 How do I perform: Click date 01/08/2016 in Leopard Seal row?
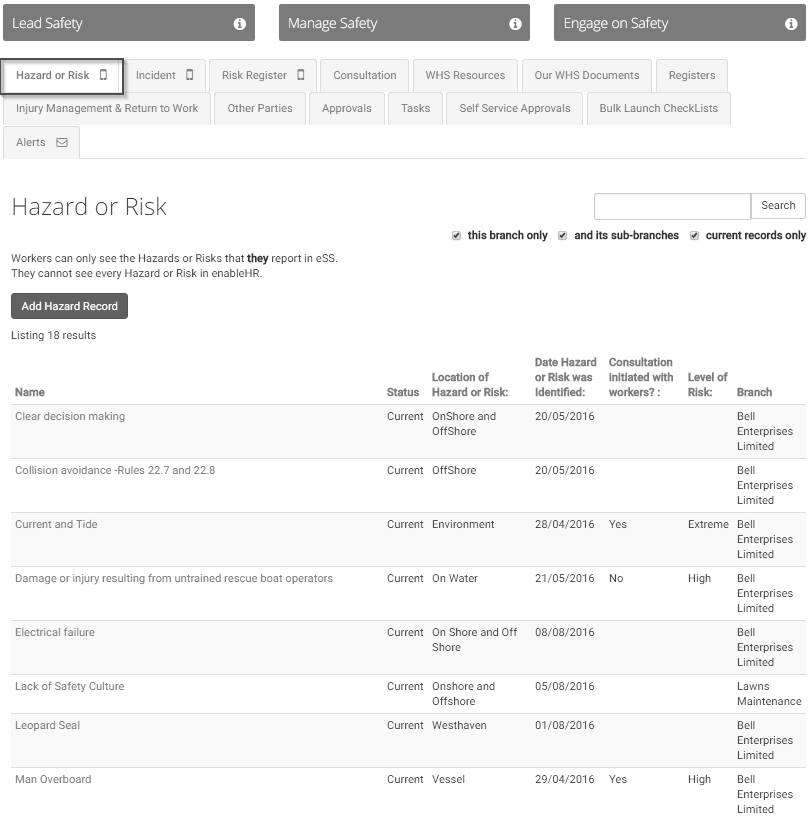tap(564, 725)
